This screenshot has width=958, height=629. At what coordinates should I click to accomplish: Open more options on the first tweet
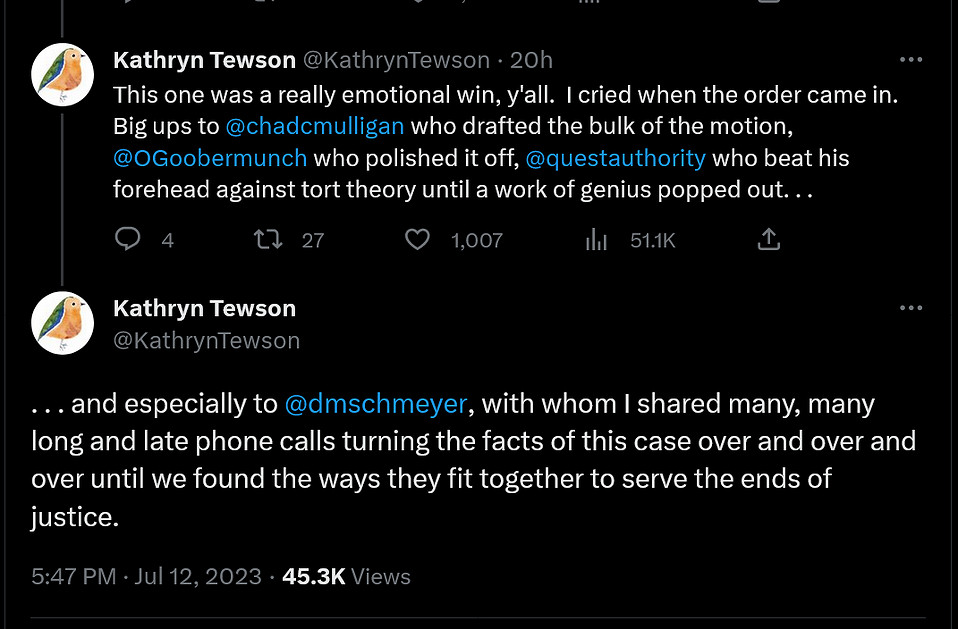pos(911,60)
